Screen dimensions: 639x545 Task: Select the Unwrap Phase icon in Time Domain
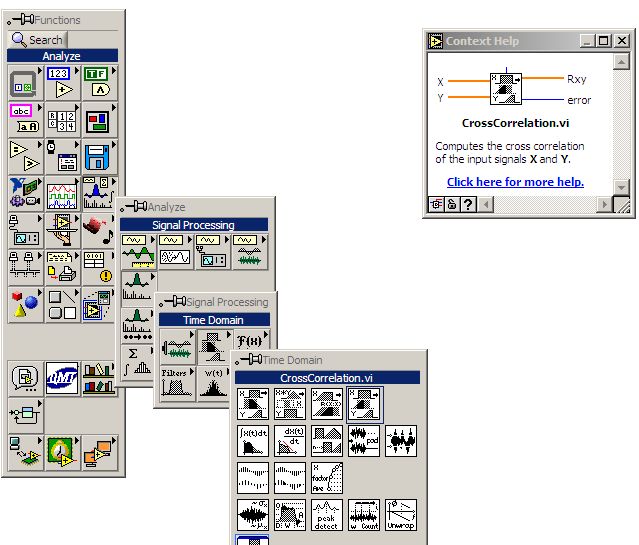pos(401,515)
